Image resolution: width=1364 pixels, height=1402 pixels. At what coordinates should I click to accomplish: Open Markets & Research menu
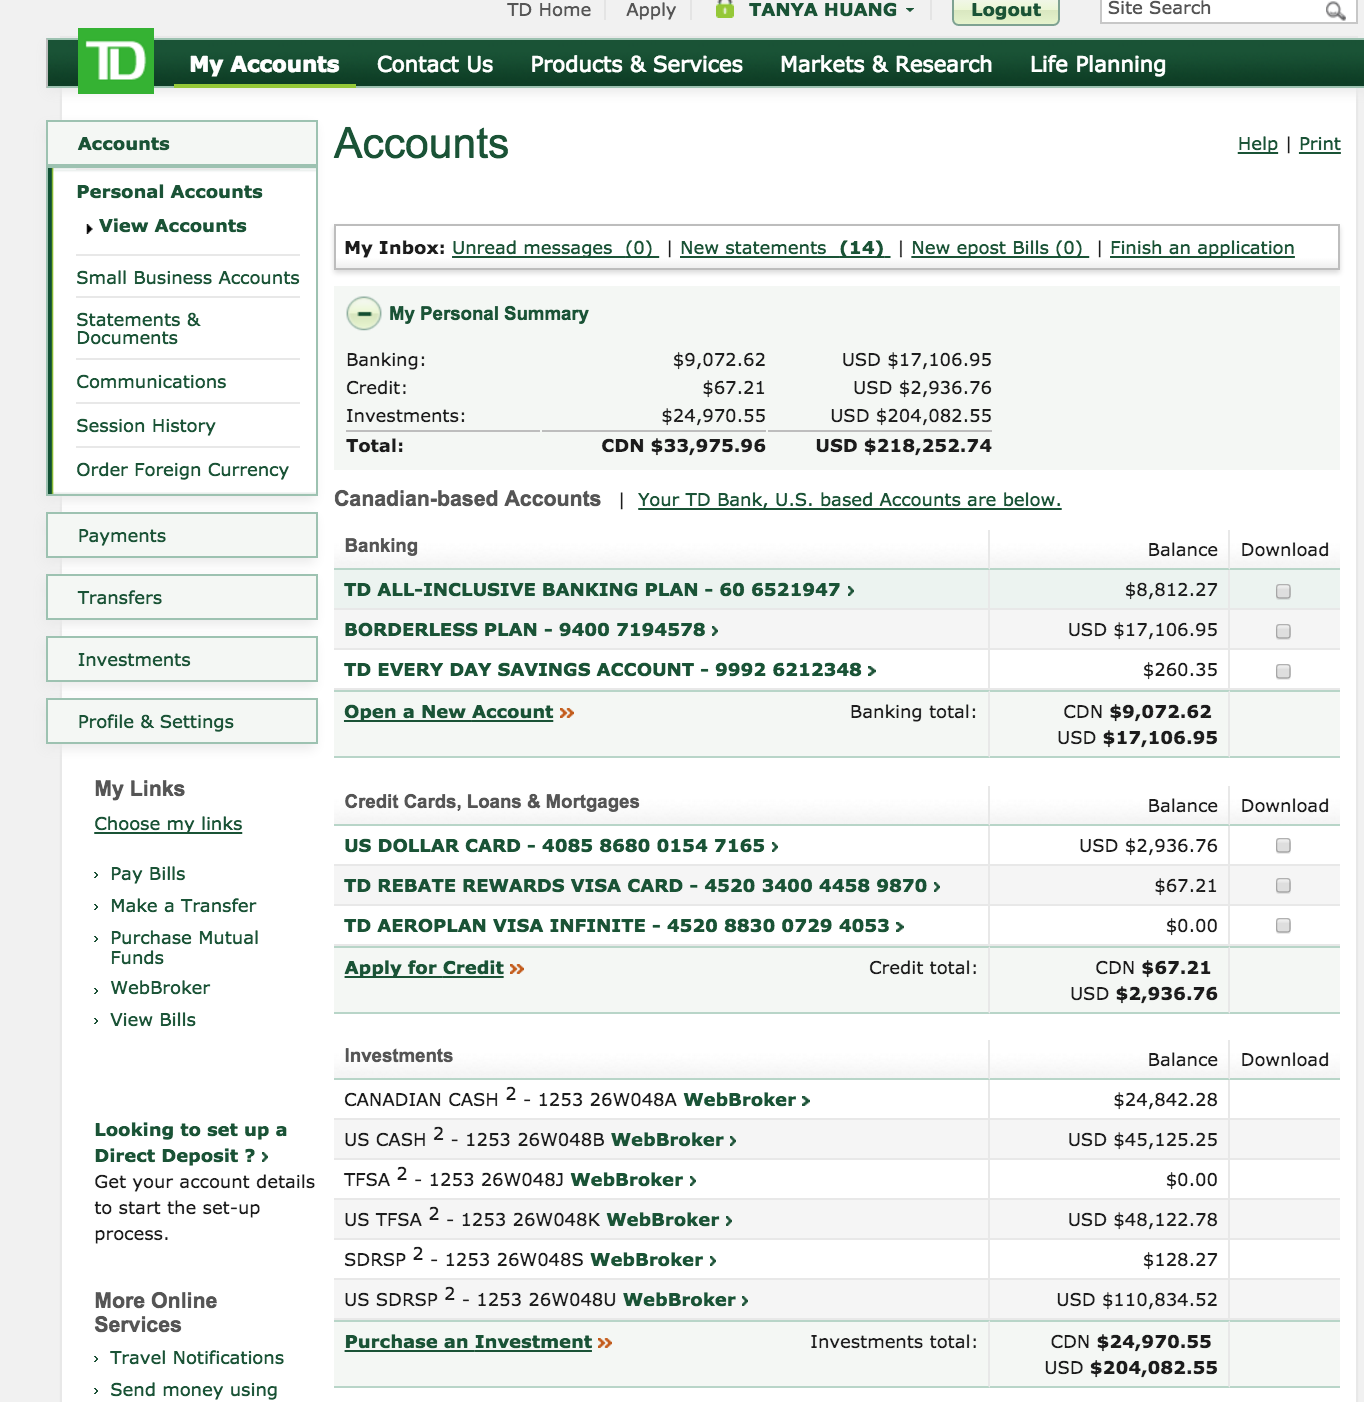point(886,64)
